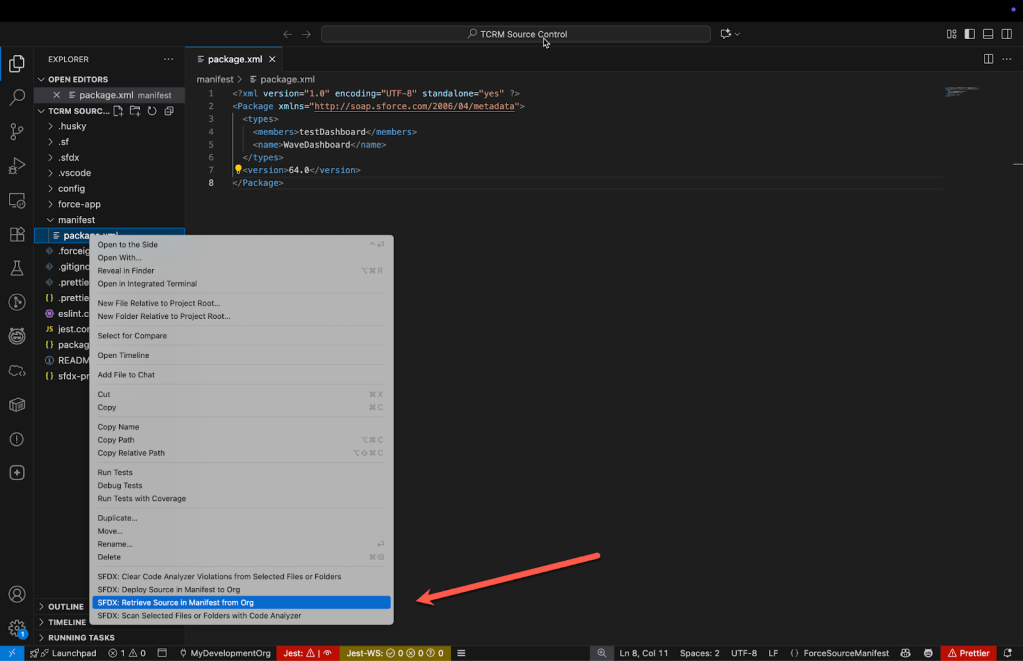Open the Accounts icon in activity bar
The height and width of the screenshot is (661, 1023).
coord(17,595)
